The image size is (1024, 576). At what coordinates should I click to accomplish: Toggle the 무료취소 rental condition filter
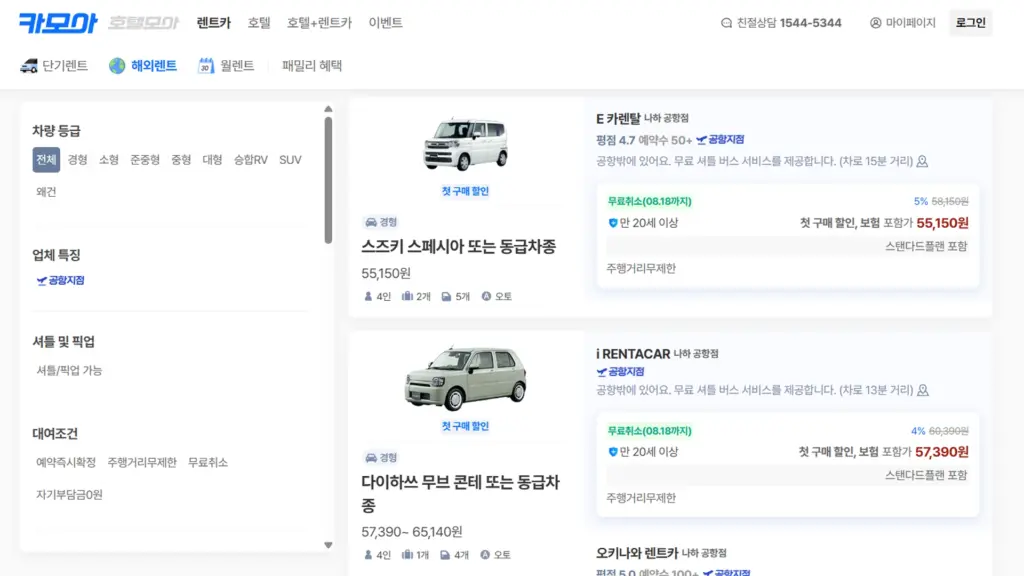208,463
